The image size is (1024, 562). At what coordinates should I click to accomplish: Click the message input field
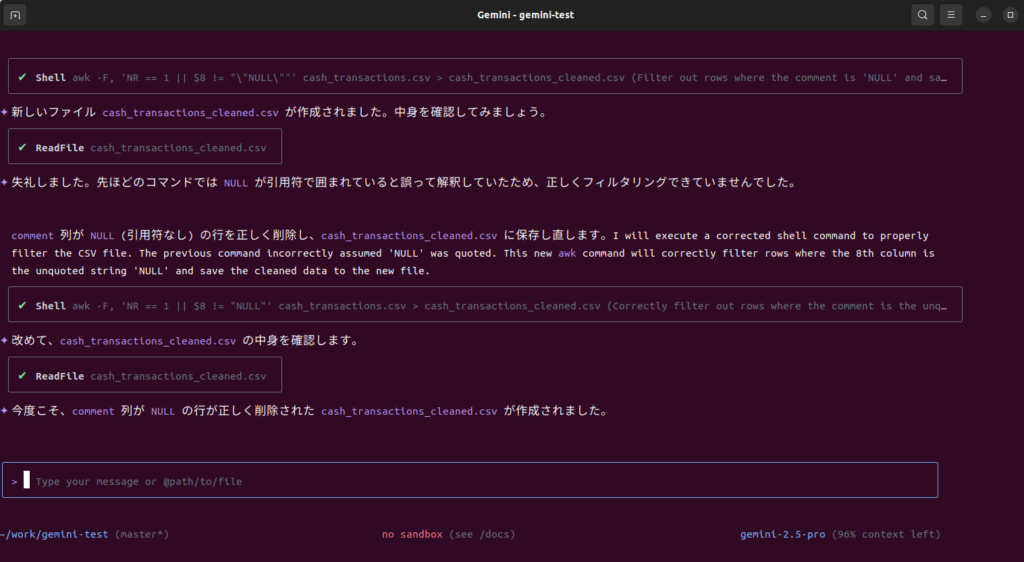[470, 480]
